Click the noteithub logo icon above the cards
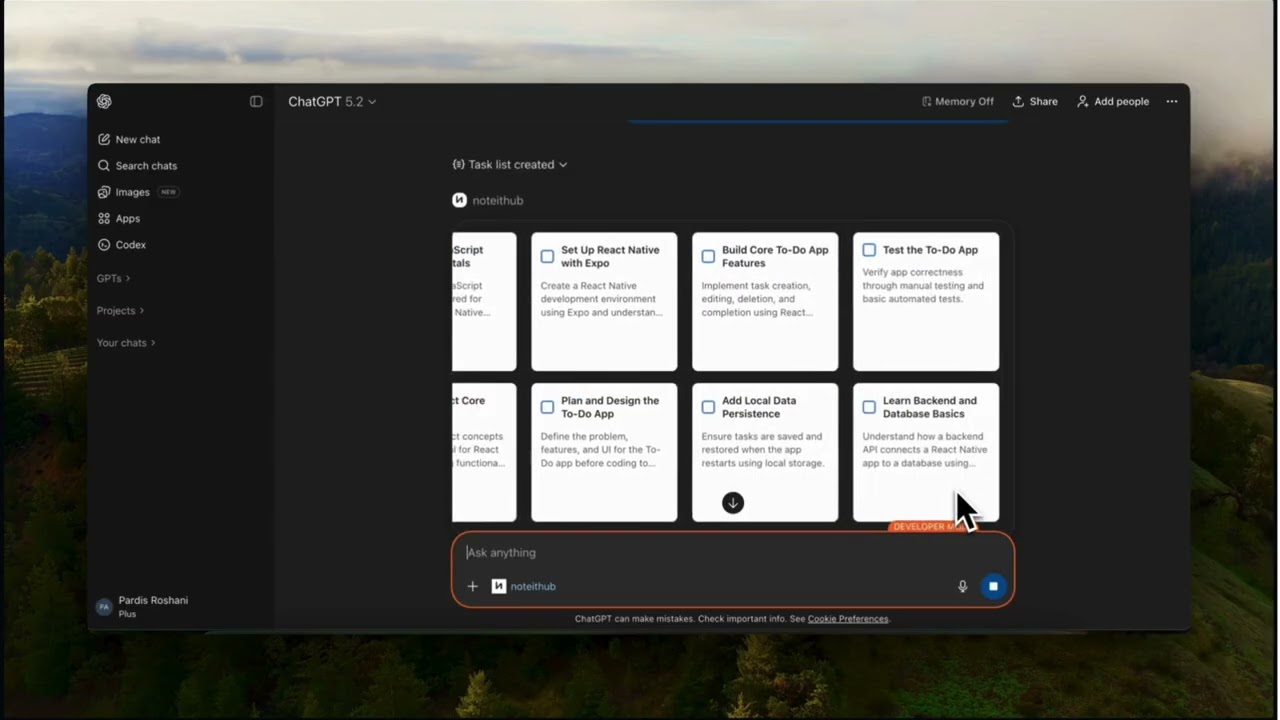The height and width of the screenshot is (720, 1280). (x=459, y=200)
